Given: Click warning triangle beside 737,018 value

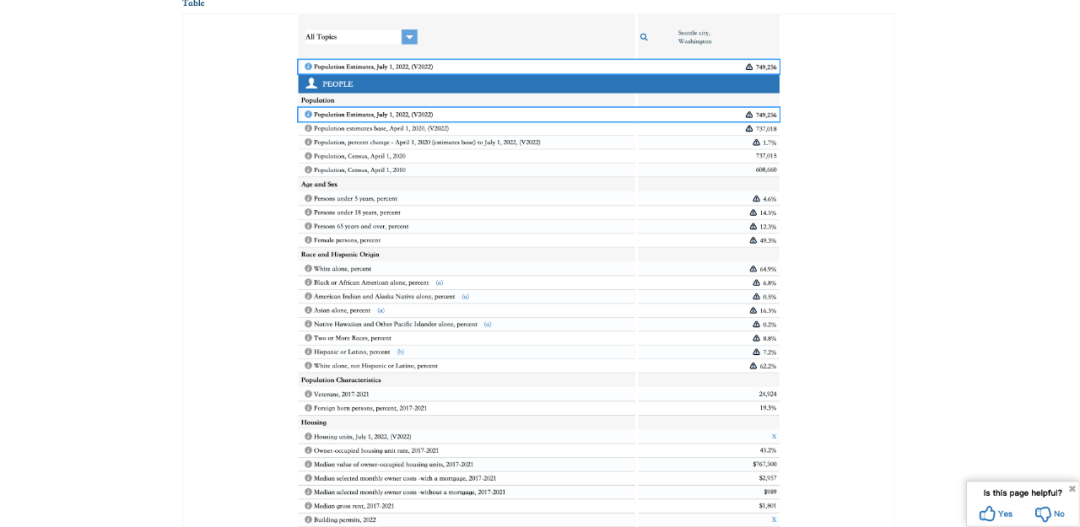Looking at the screenshot, I should 749,128.
